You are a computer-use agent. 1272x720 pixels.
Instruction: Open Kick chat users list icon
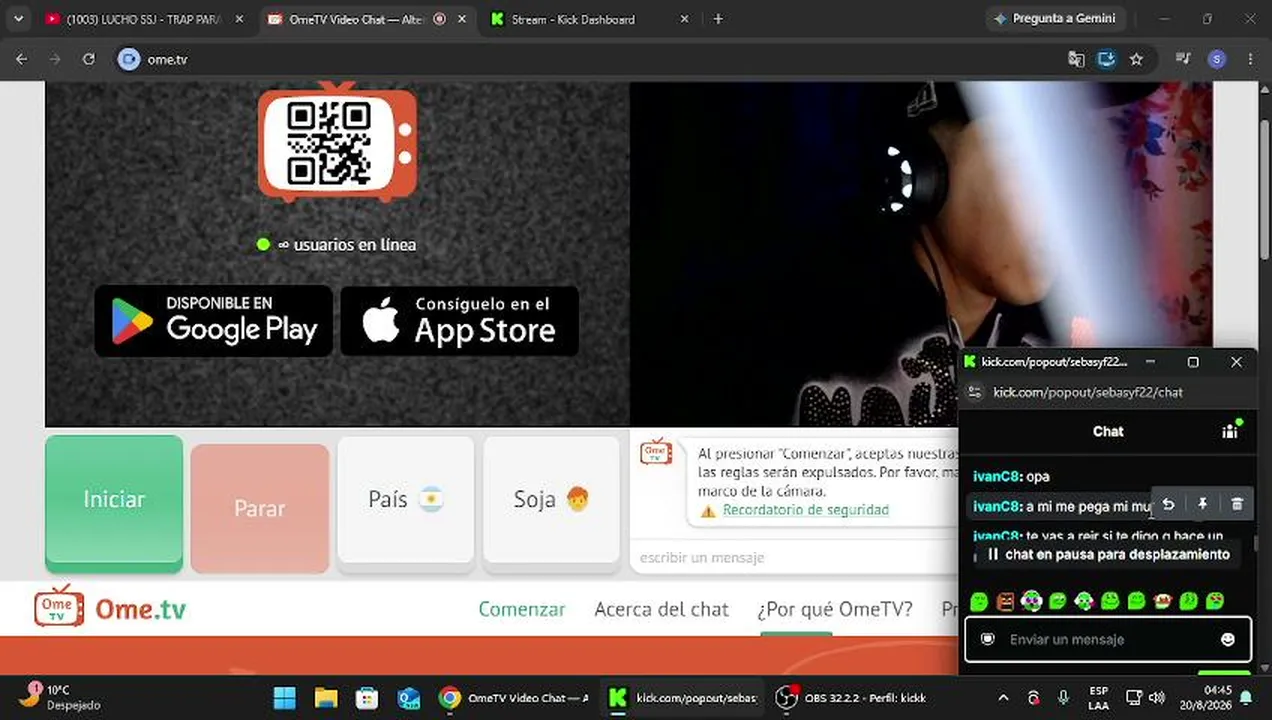click(x=1230, y=431)
